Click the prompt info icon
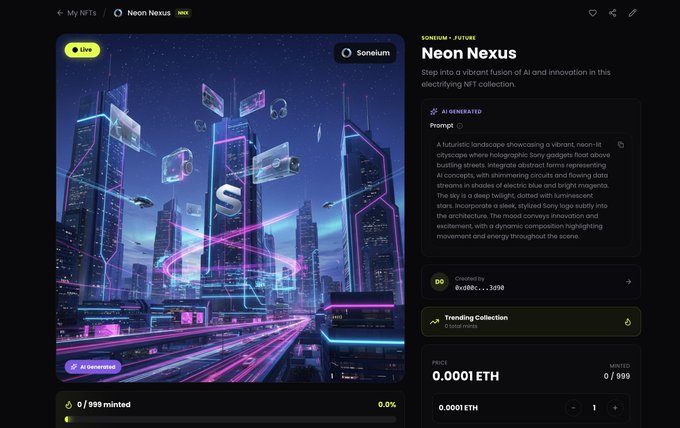Viewport: 680px width, 428px height. [x=460, y=126]
